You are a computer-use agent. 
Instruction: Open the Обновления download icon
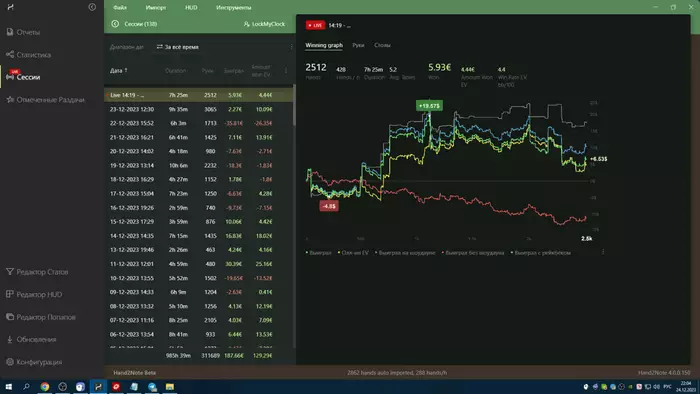coord(10,339)
